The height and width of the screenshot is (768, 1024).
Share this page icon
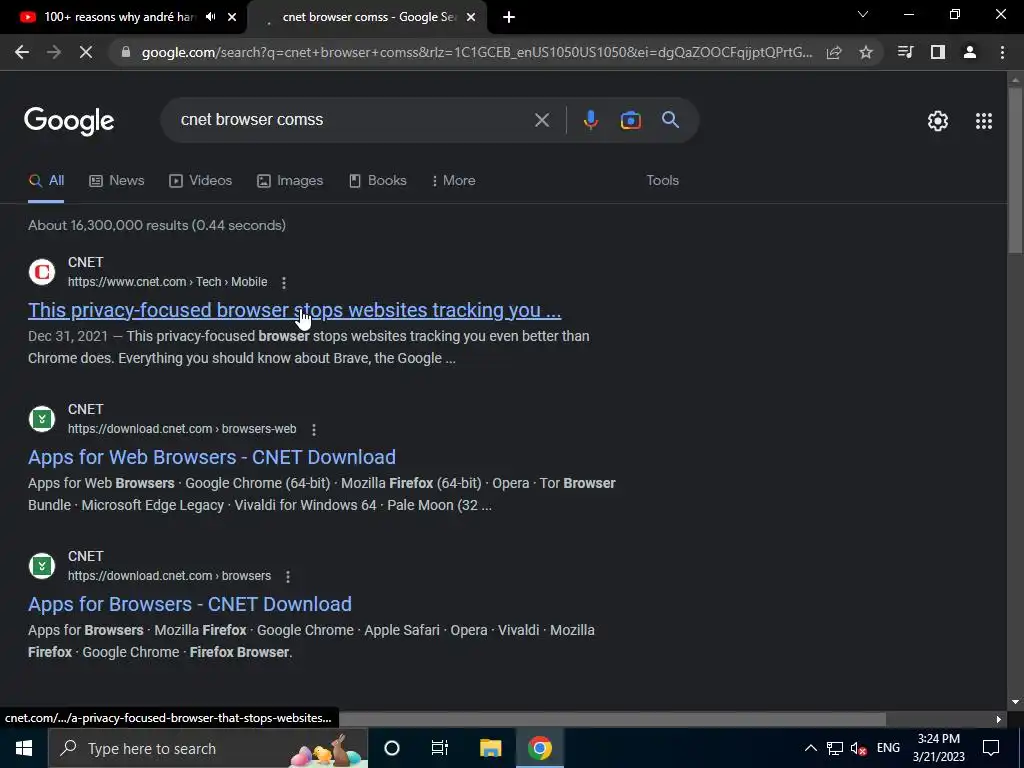click(x=834, y=52)
